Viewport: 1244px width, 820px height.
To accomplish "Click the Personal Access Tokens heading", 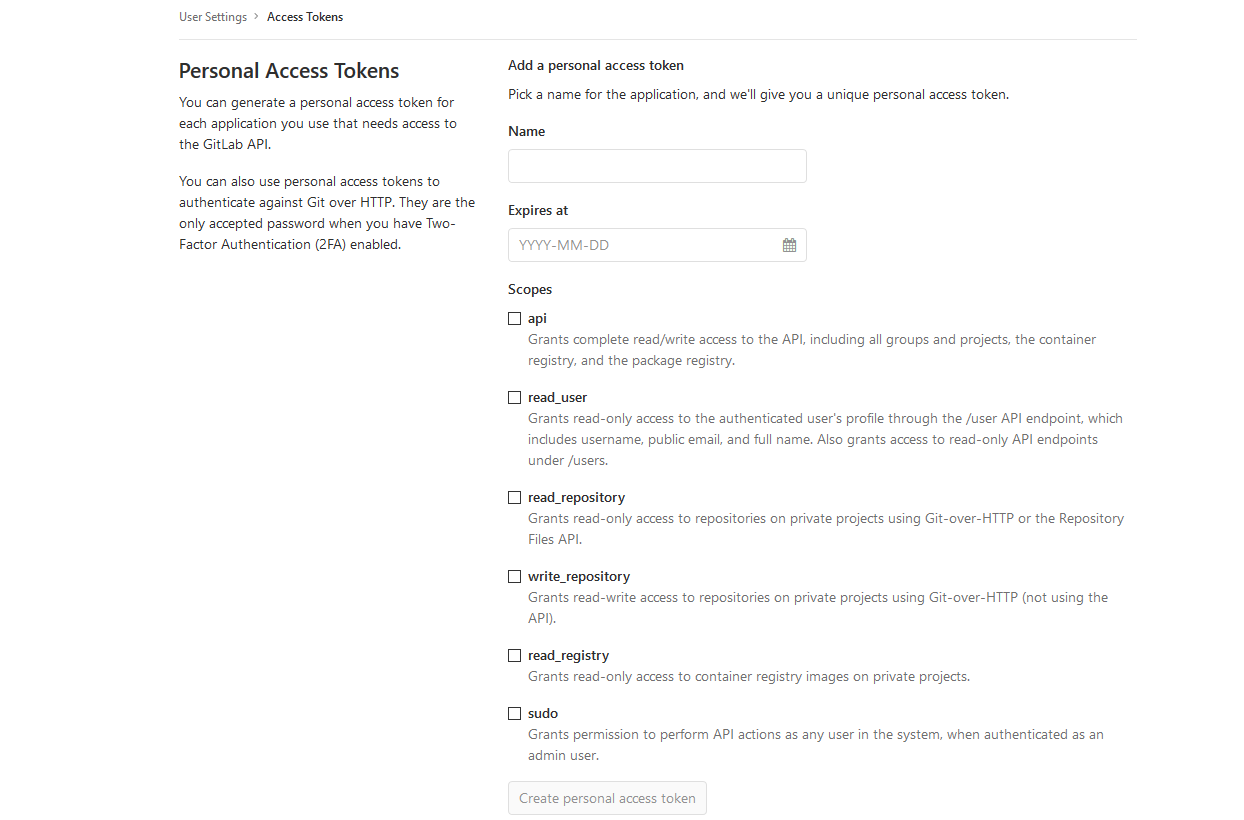I will tap(288, 70).
